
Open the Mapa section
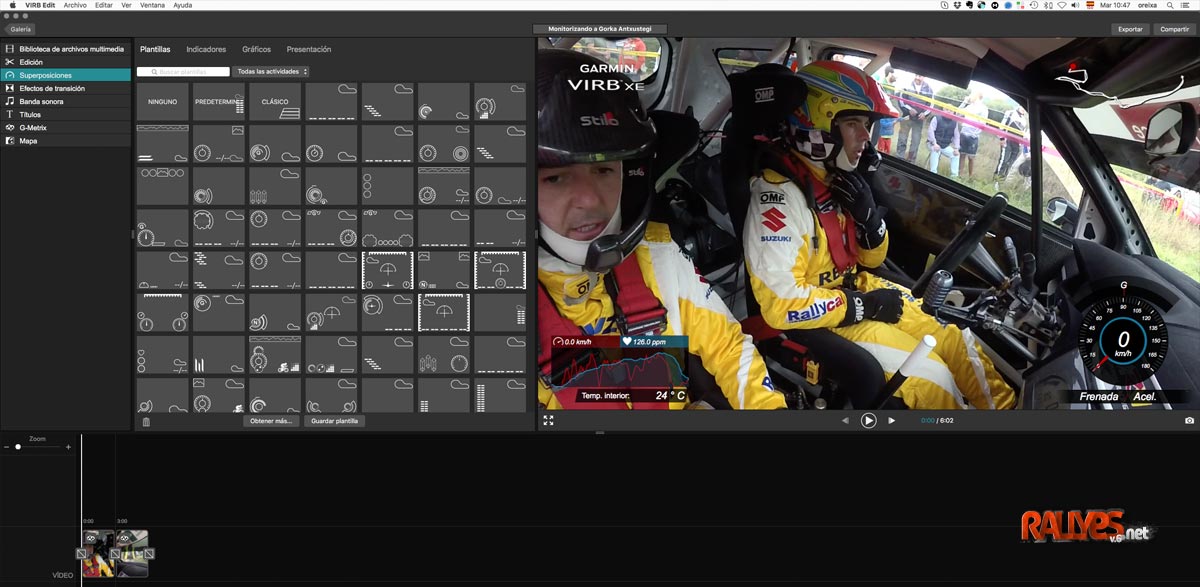[65, 140]
